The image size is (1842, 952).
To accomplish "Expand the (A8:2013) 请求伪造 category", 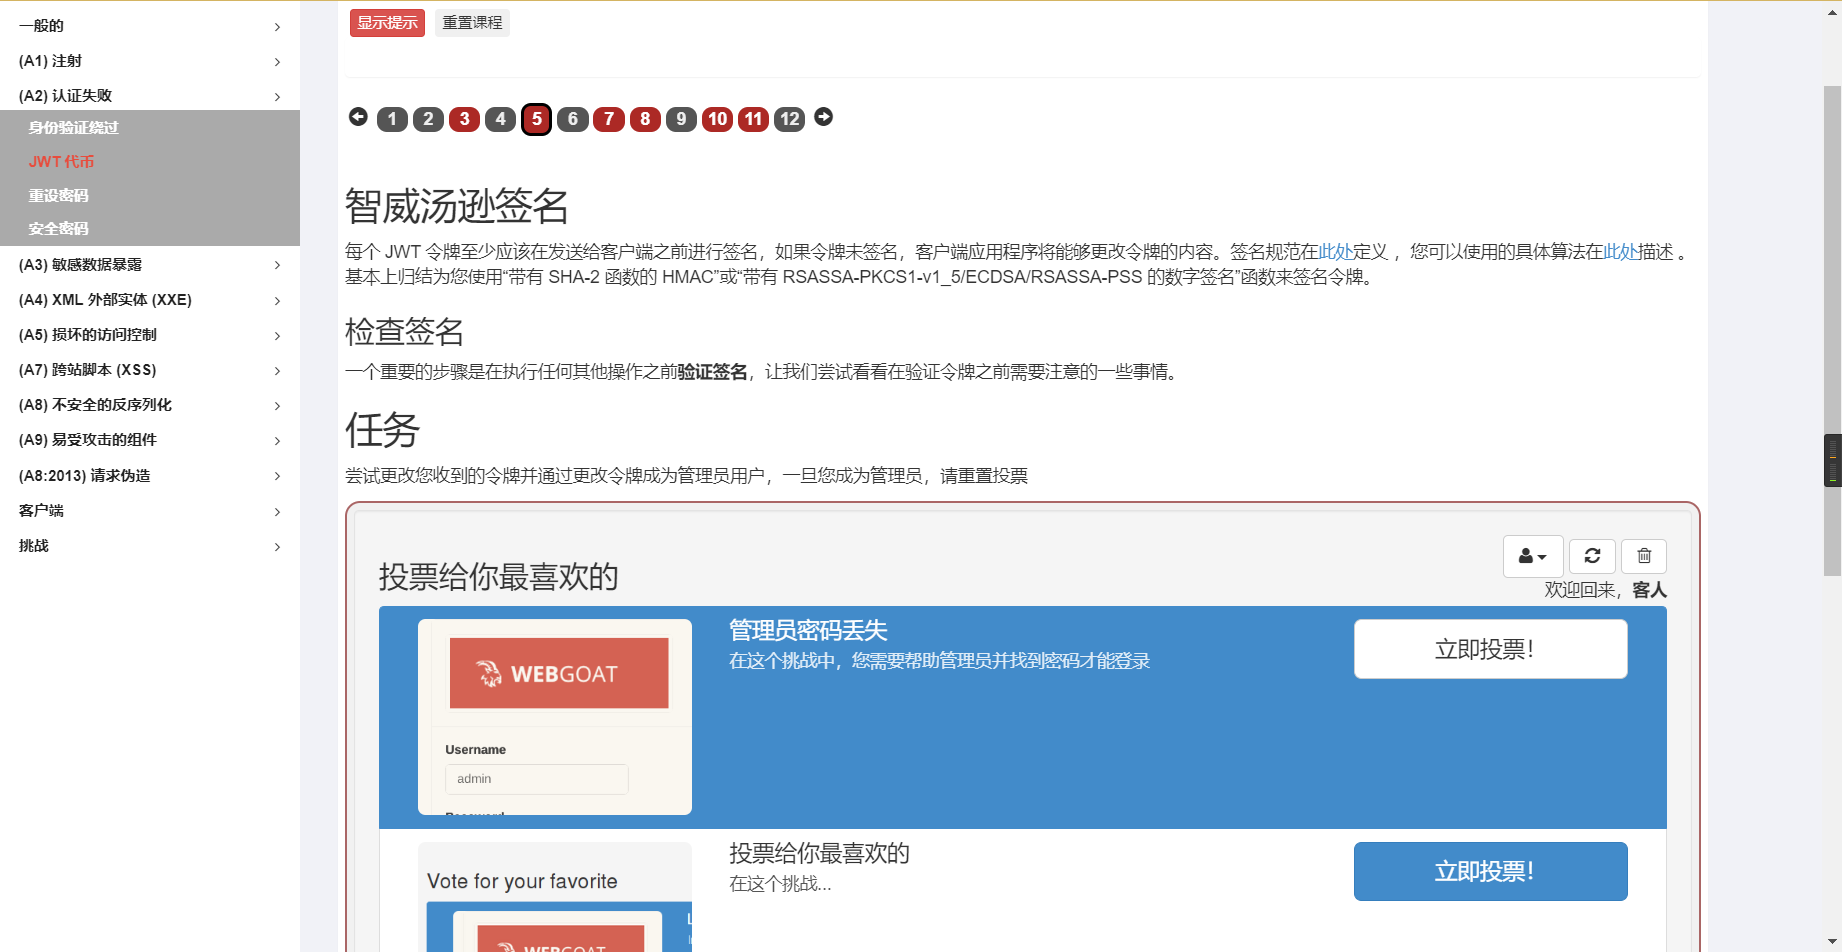I will 150,476.
